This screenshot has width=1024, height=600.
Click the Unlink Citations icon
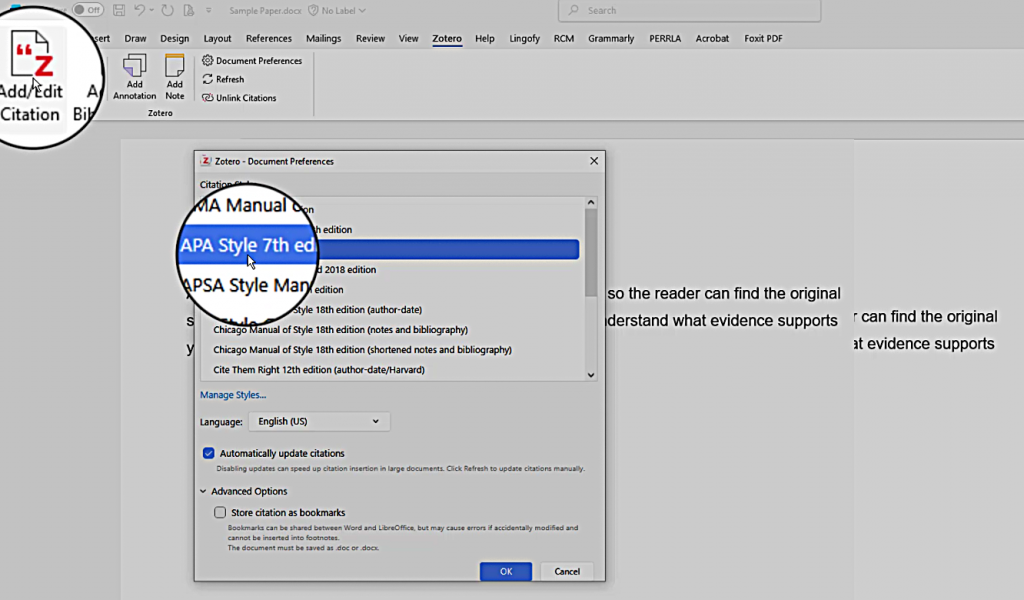208,98
